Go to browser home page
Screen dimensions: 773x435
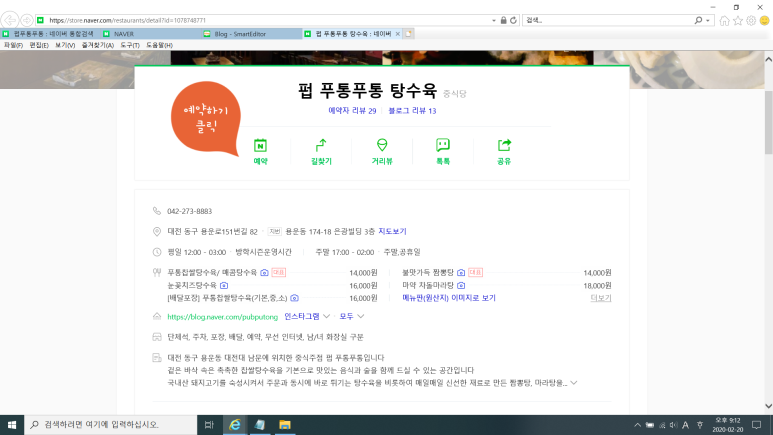(724, 21)
